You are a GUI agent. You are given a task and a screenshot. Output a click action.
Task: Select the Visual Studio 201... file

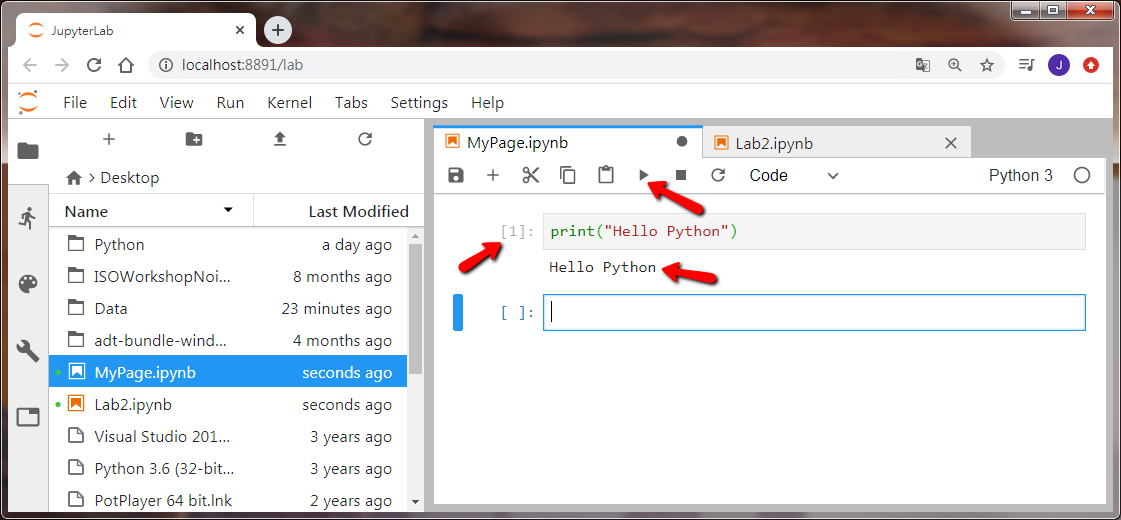coord(228,437)
